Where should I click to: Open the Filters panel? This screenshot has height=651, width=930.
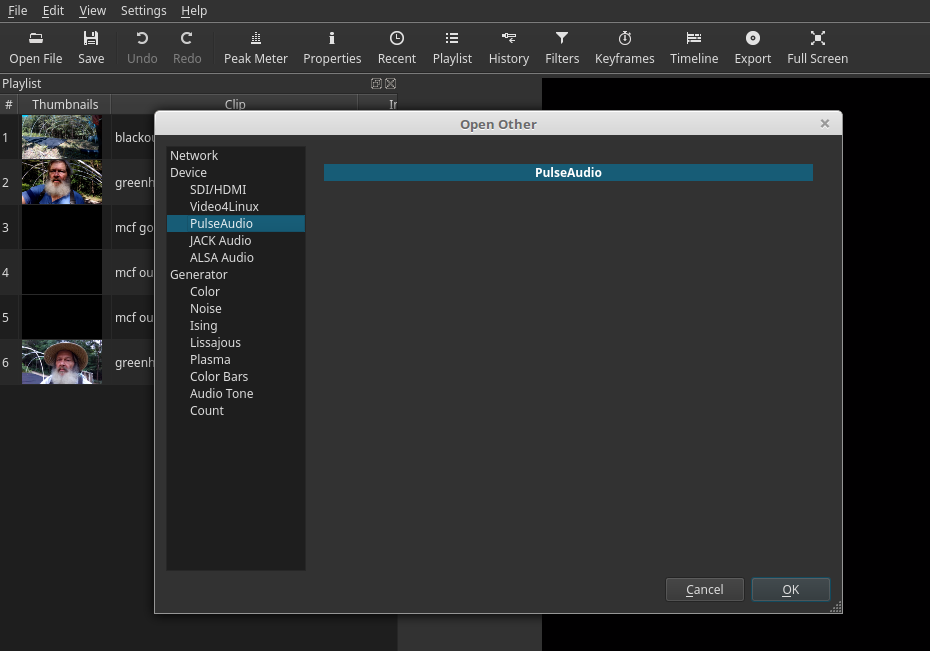(562, 48)
